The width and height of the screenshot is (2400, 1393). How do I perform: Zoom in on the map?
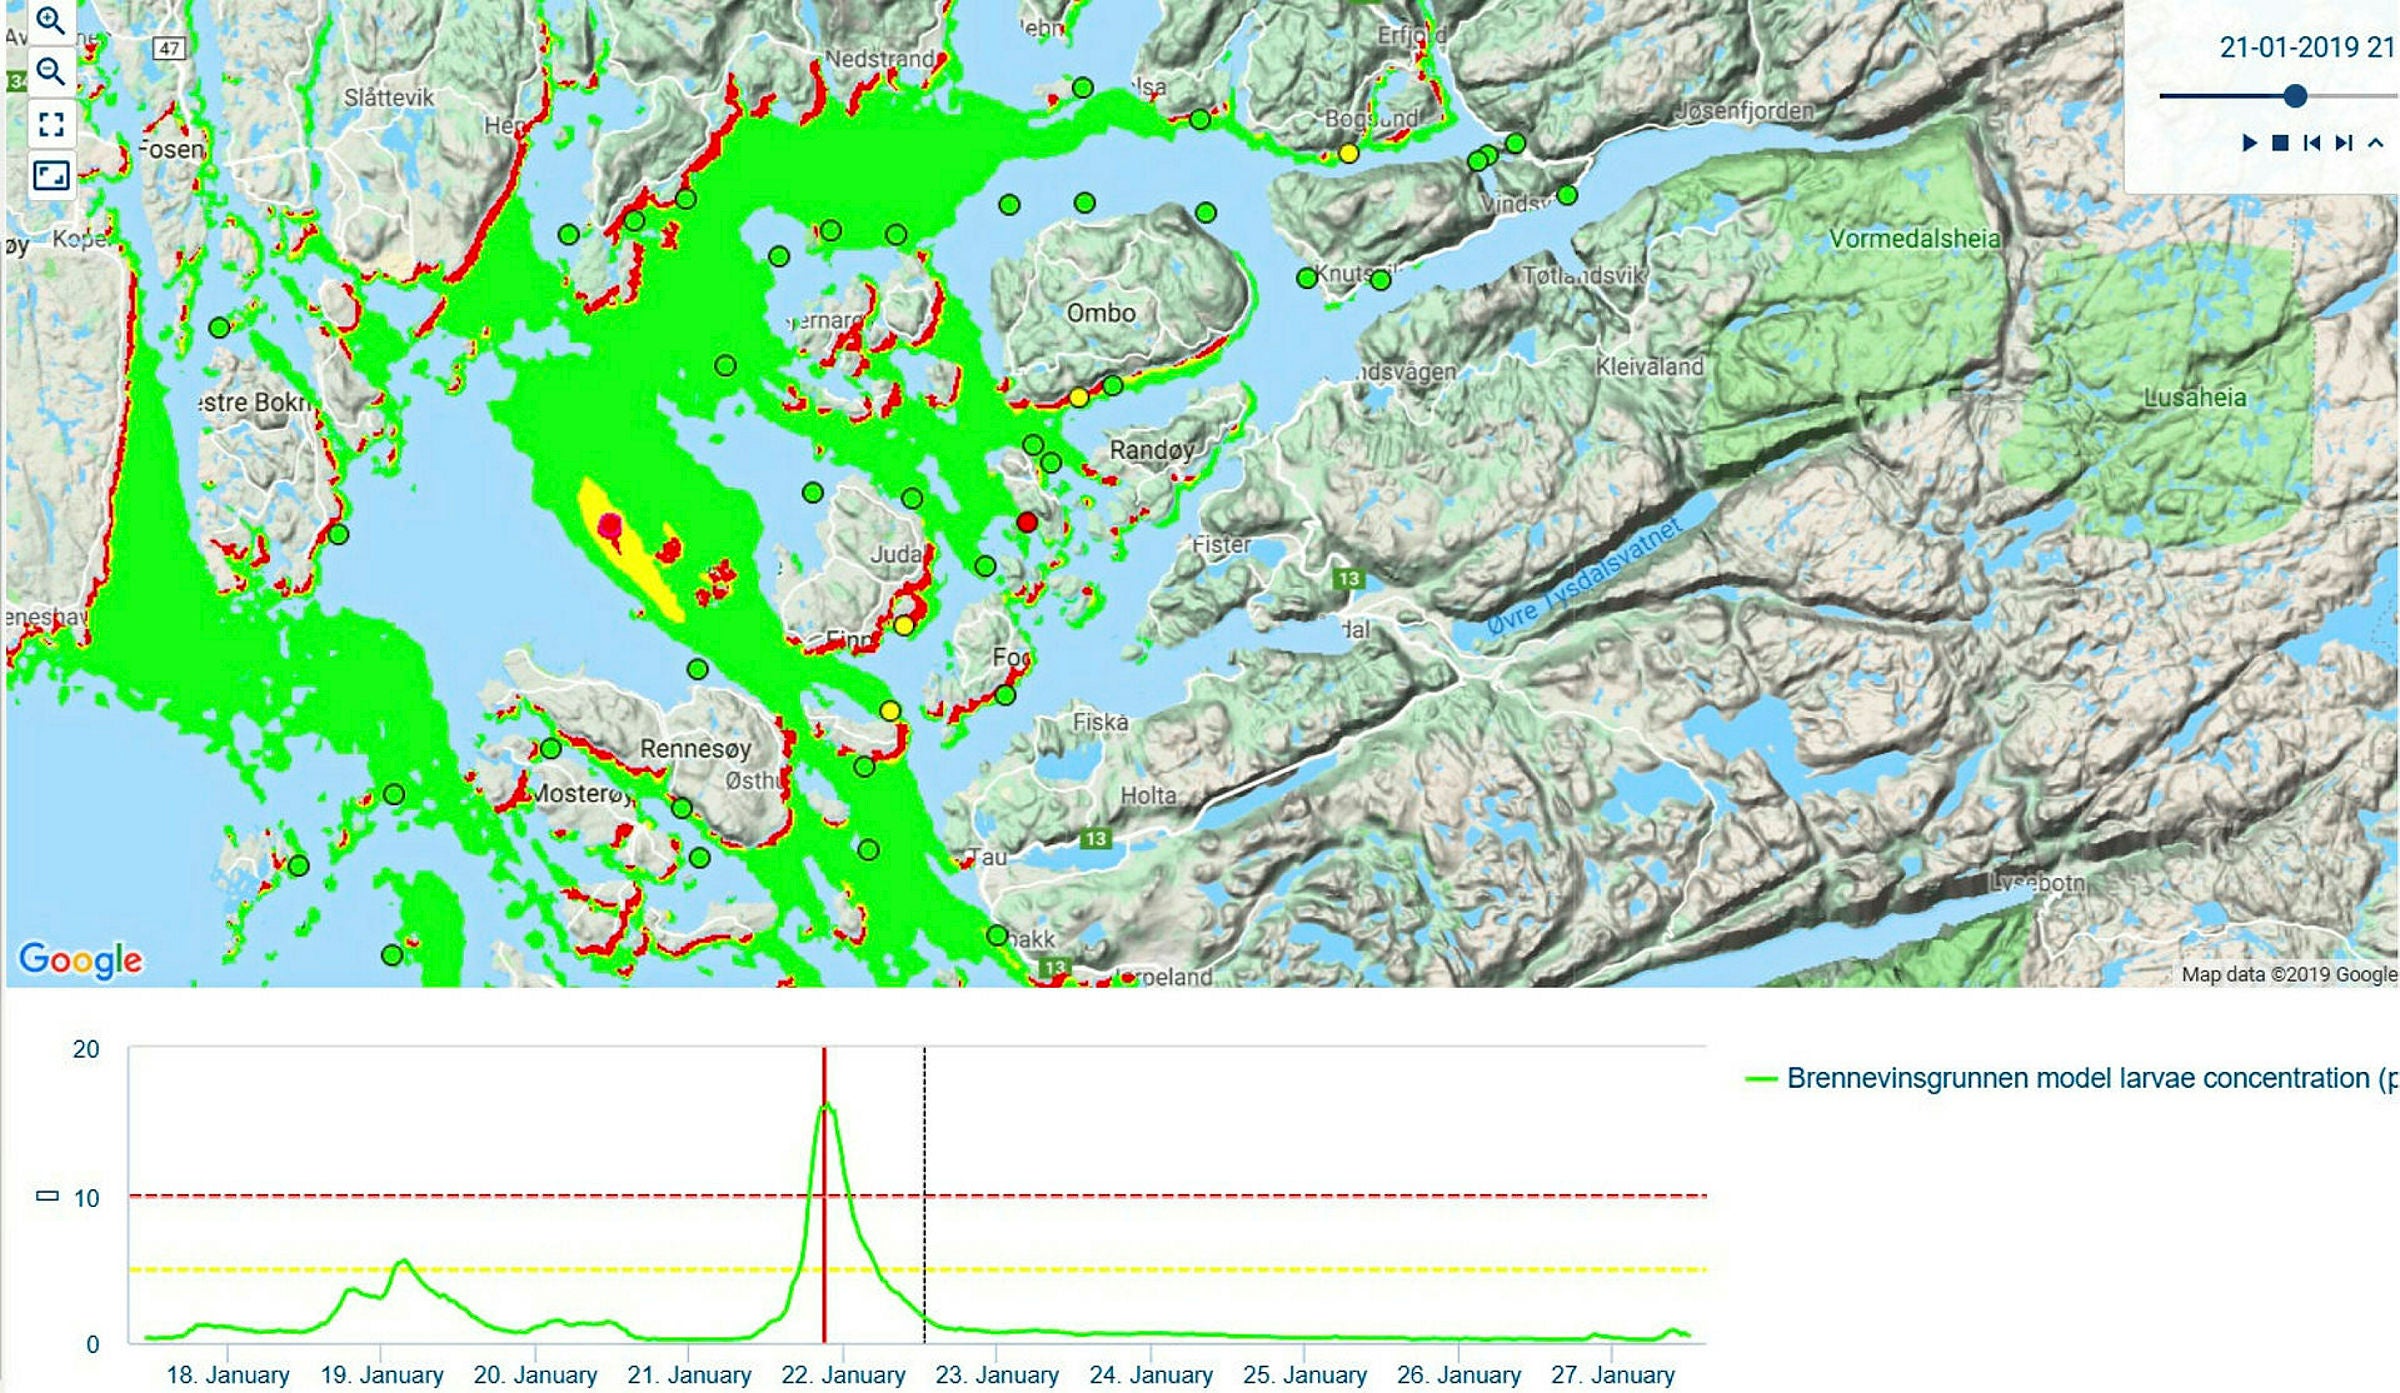click(x=50, y=19)
